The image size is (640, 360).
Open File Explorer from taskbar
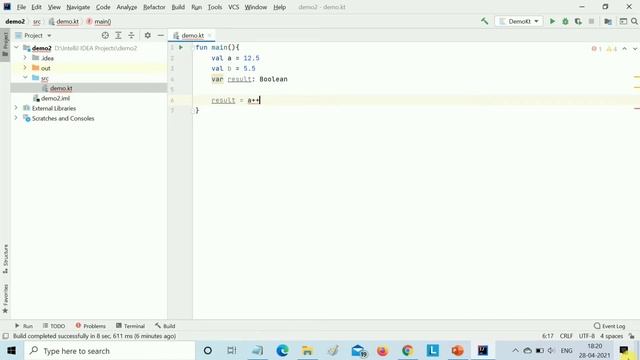(307, 351)
